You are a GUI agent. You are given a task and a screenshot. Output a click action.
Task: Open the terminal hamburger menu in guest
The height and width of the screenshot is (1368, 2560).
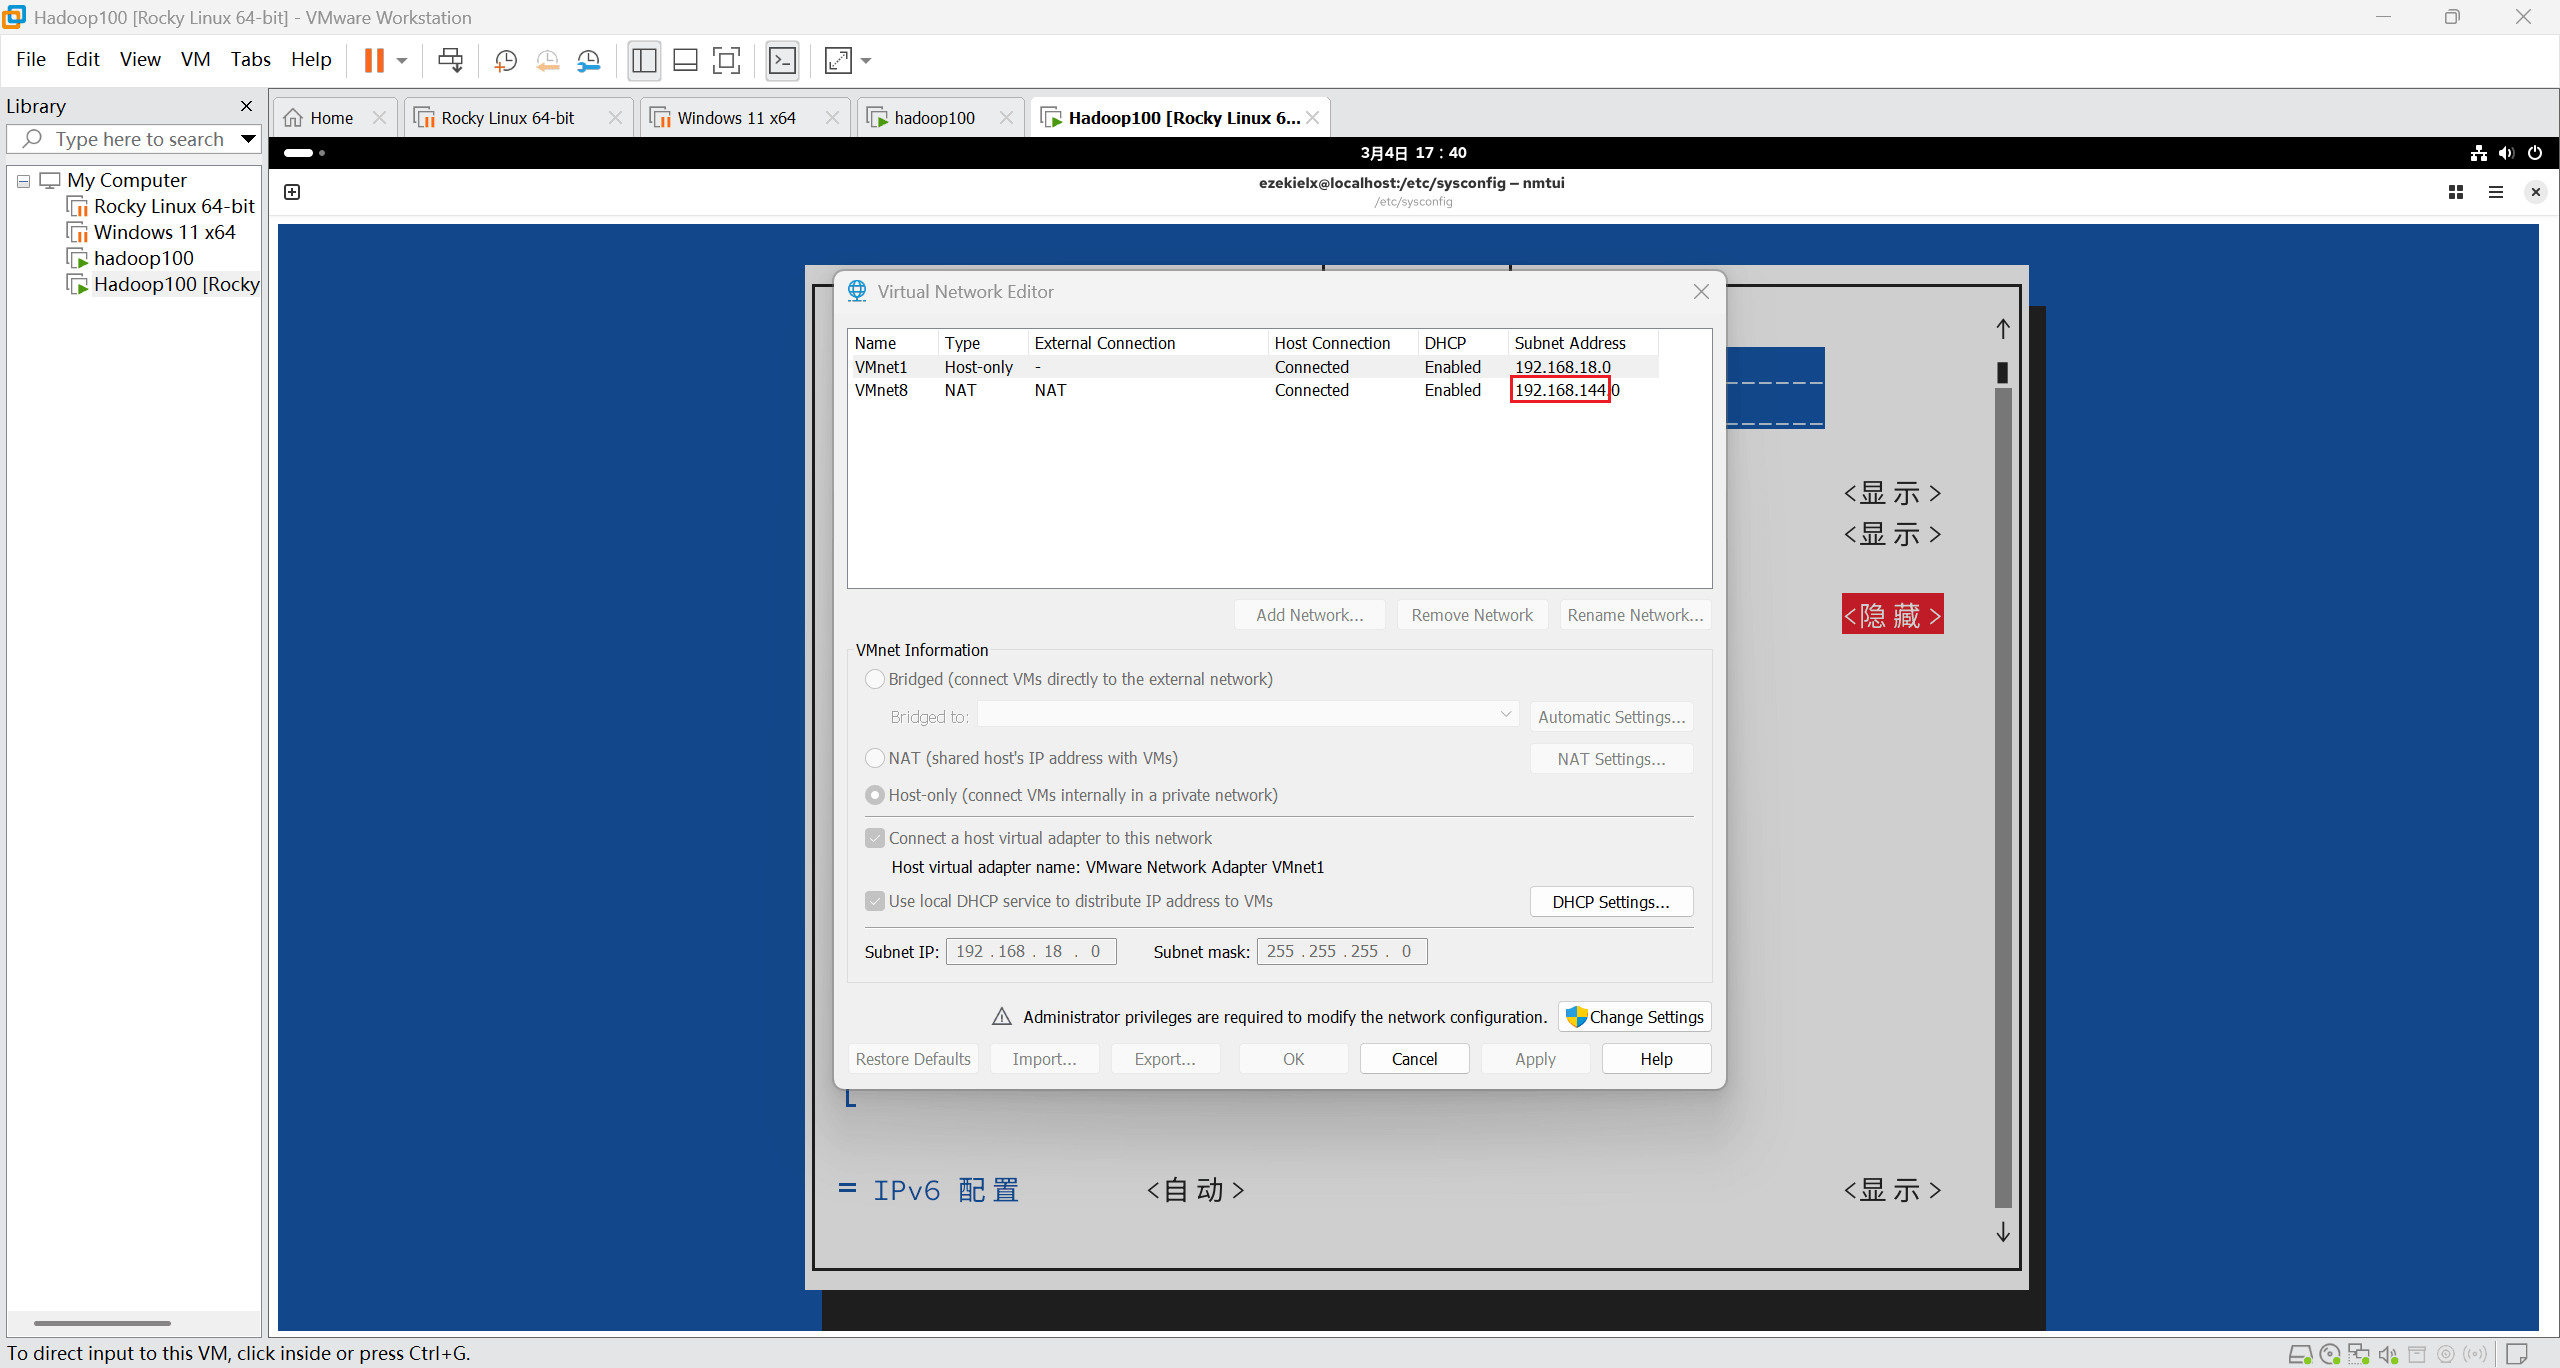click(x=2496, y=192)
